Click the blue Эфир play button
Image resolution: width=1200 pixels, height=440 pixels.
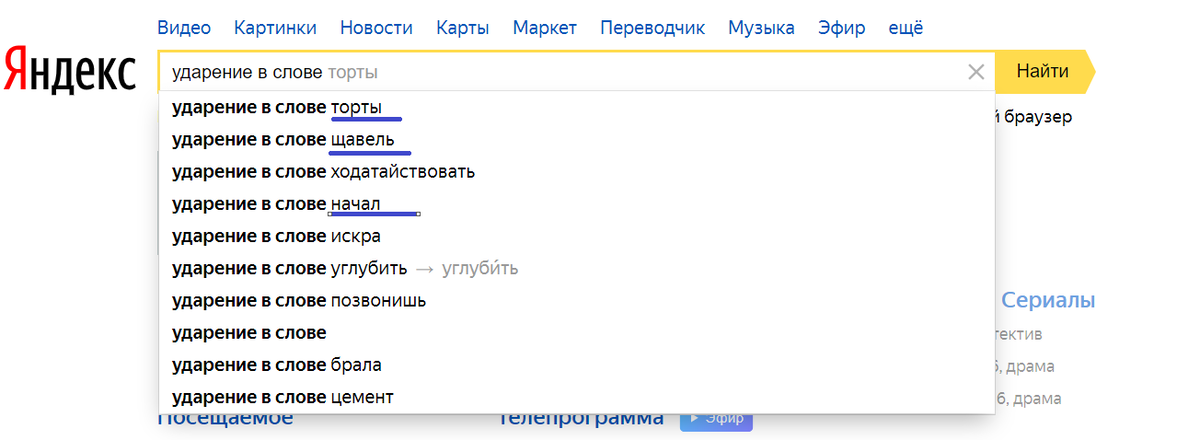tap(715, 420)
